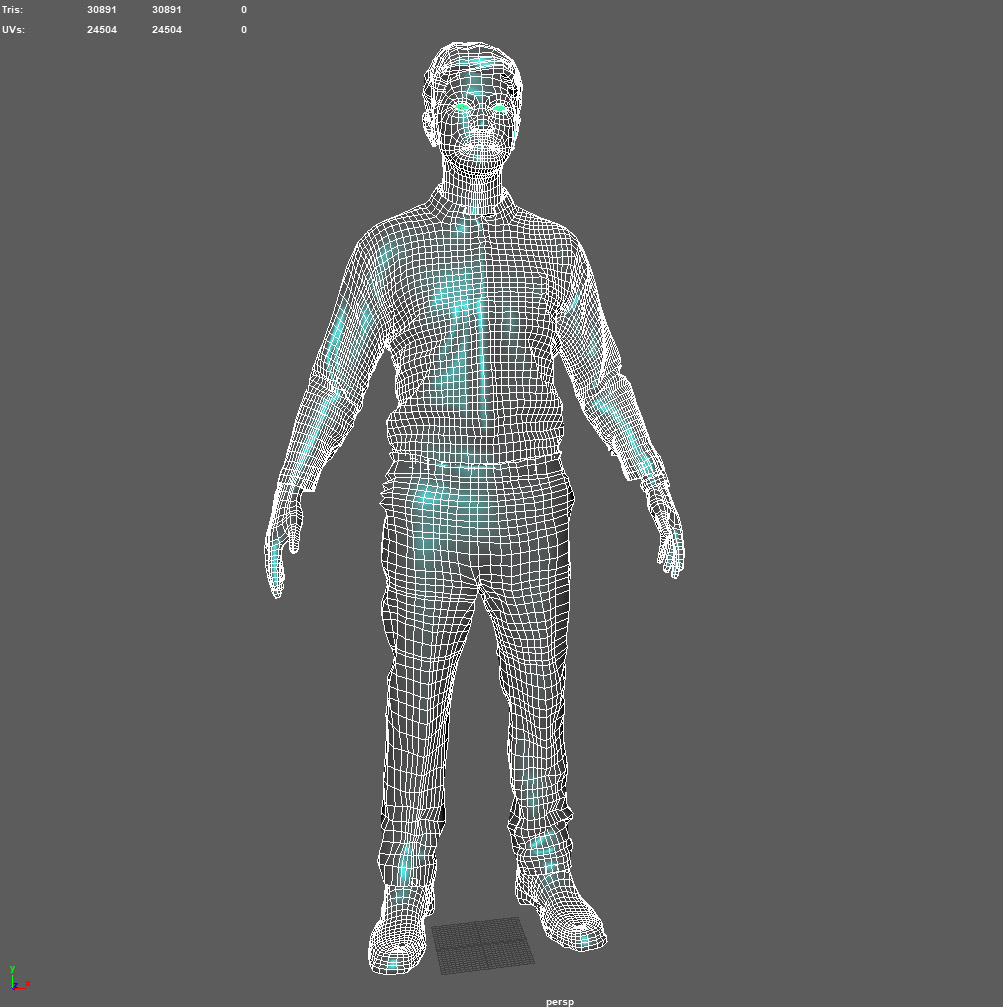Click the 'UVs:' heads-up display label

coord(13,30)
